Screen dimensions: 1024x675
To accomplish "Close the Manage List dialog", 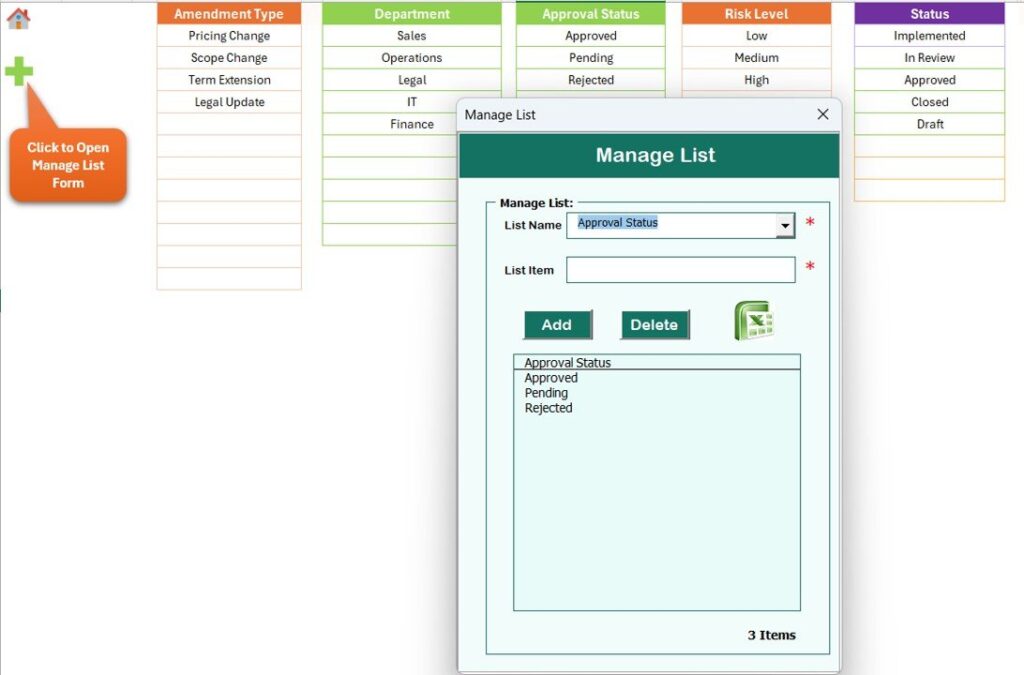I will 823,114.
